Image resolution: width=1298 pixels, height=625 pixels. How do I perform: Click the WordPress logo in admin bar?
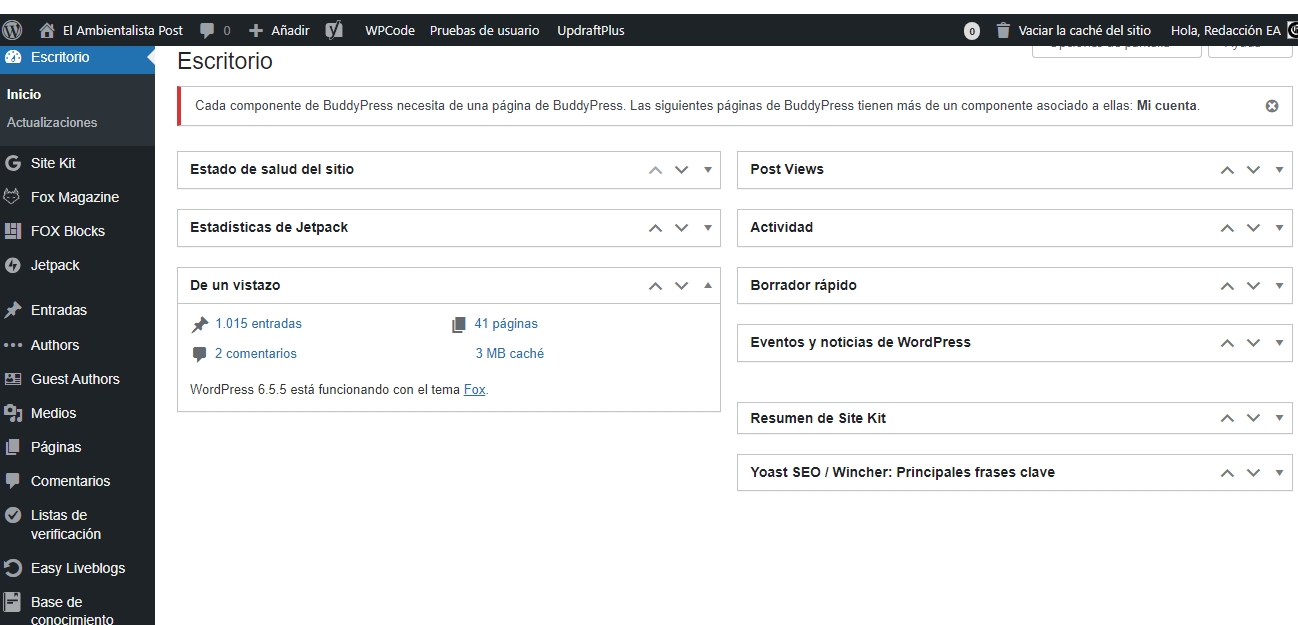point(13,31)
